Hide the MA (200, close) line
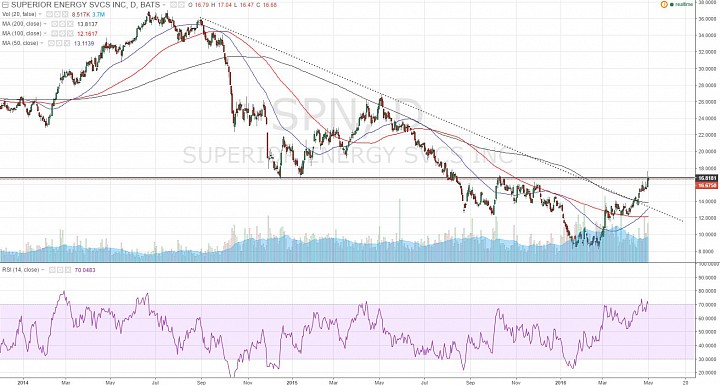 54,24
